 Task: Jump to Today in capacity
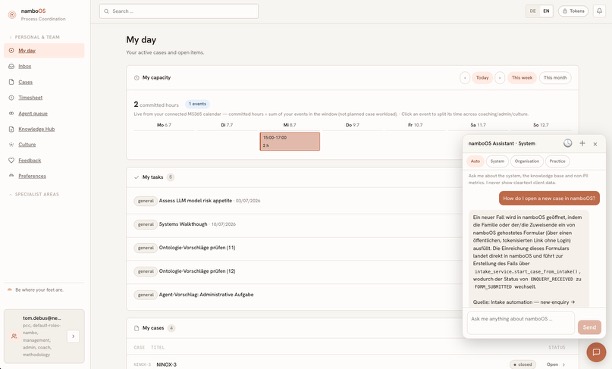(x=482, y=78)
